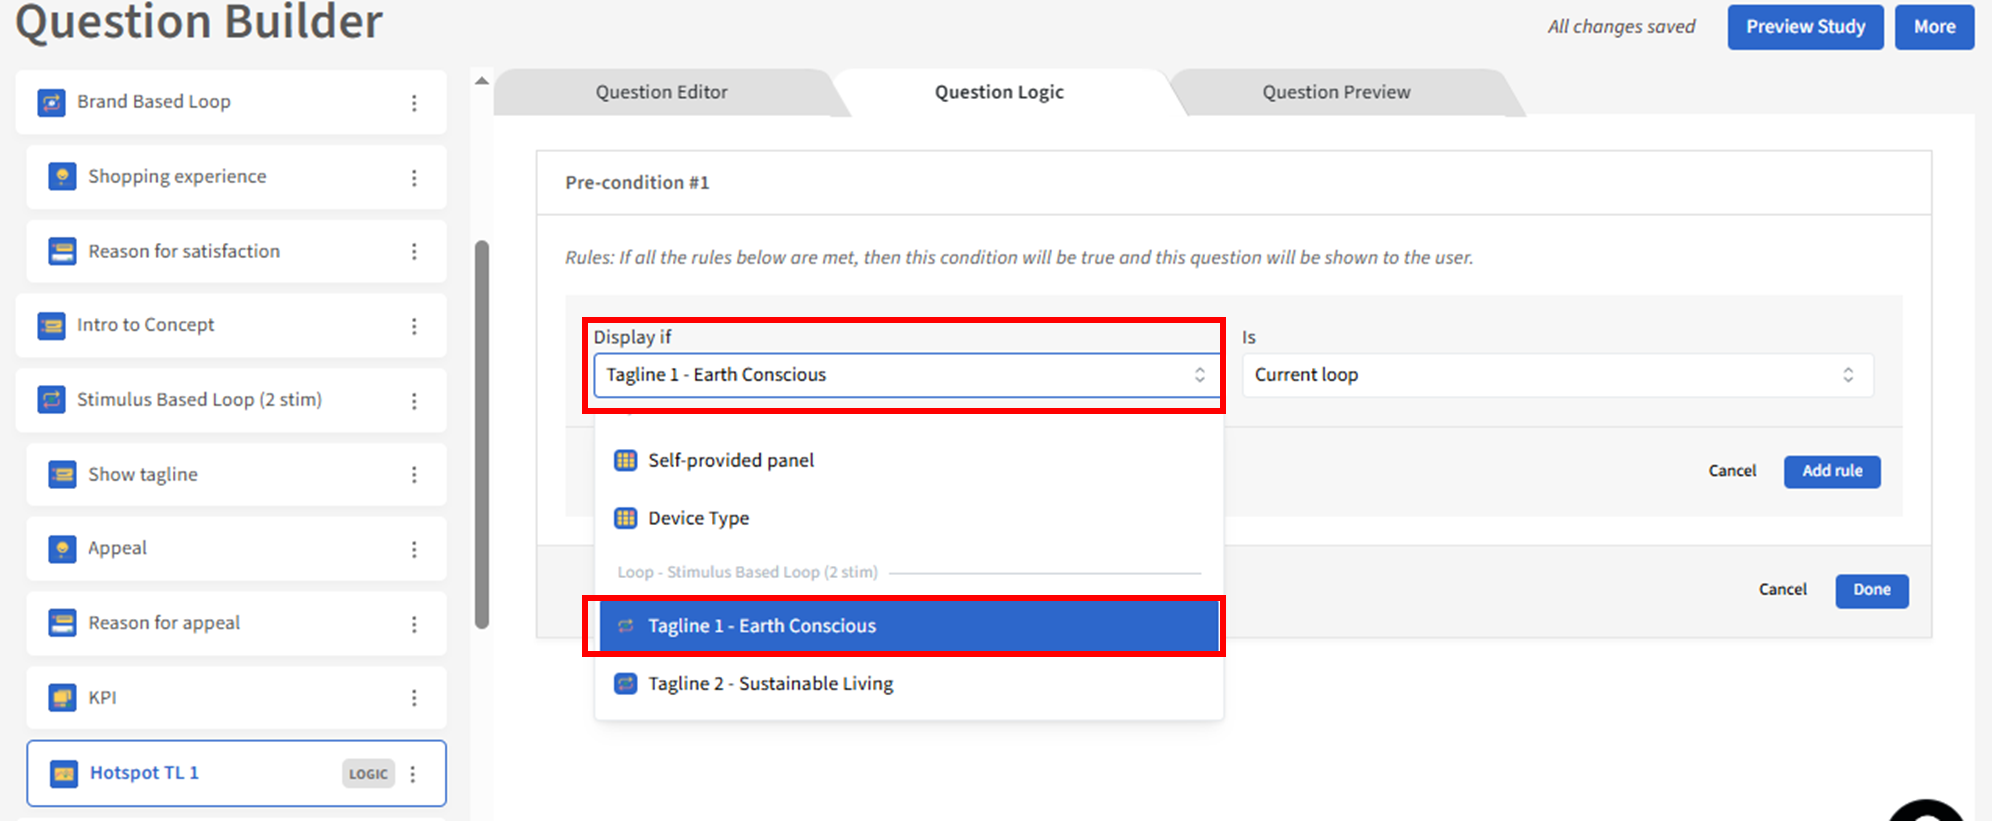
Task: Click the Brand Based Loop icon
Action: pos(51,102)
